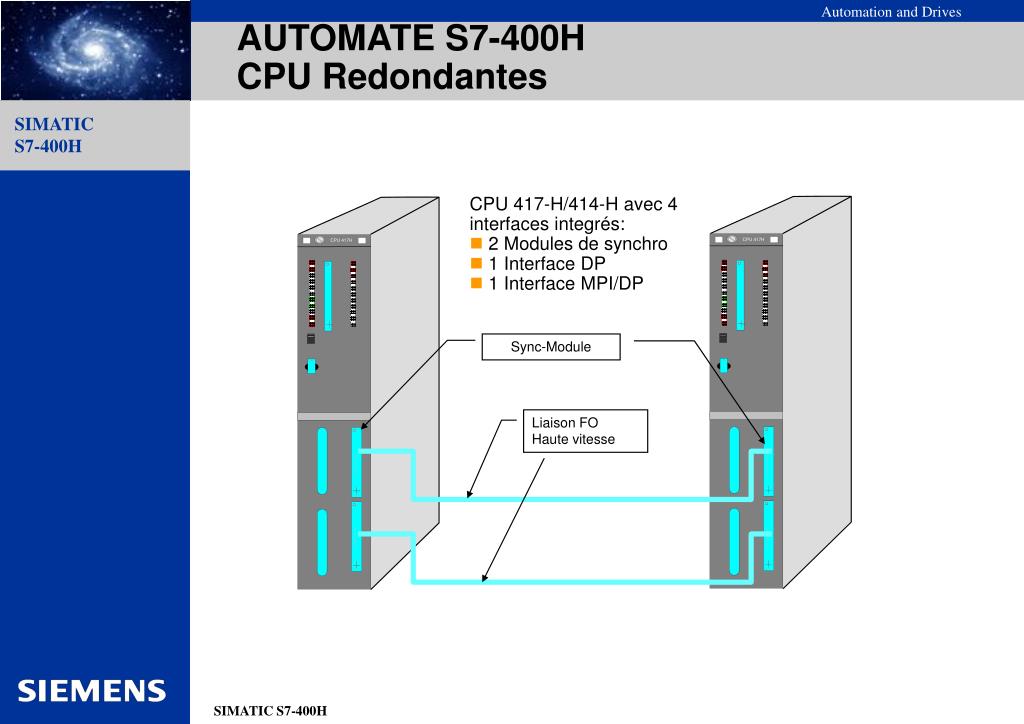Click the left CPU's upper-left cyan interface port
Image resolution: width=1024 pixels, height=724 pixels.
pyautogui.click(x=322, y=461)
